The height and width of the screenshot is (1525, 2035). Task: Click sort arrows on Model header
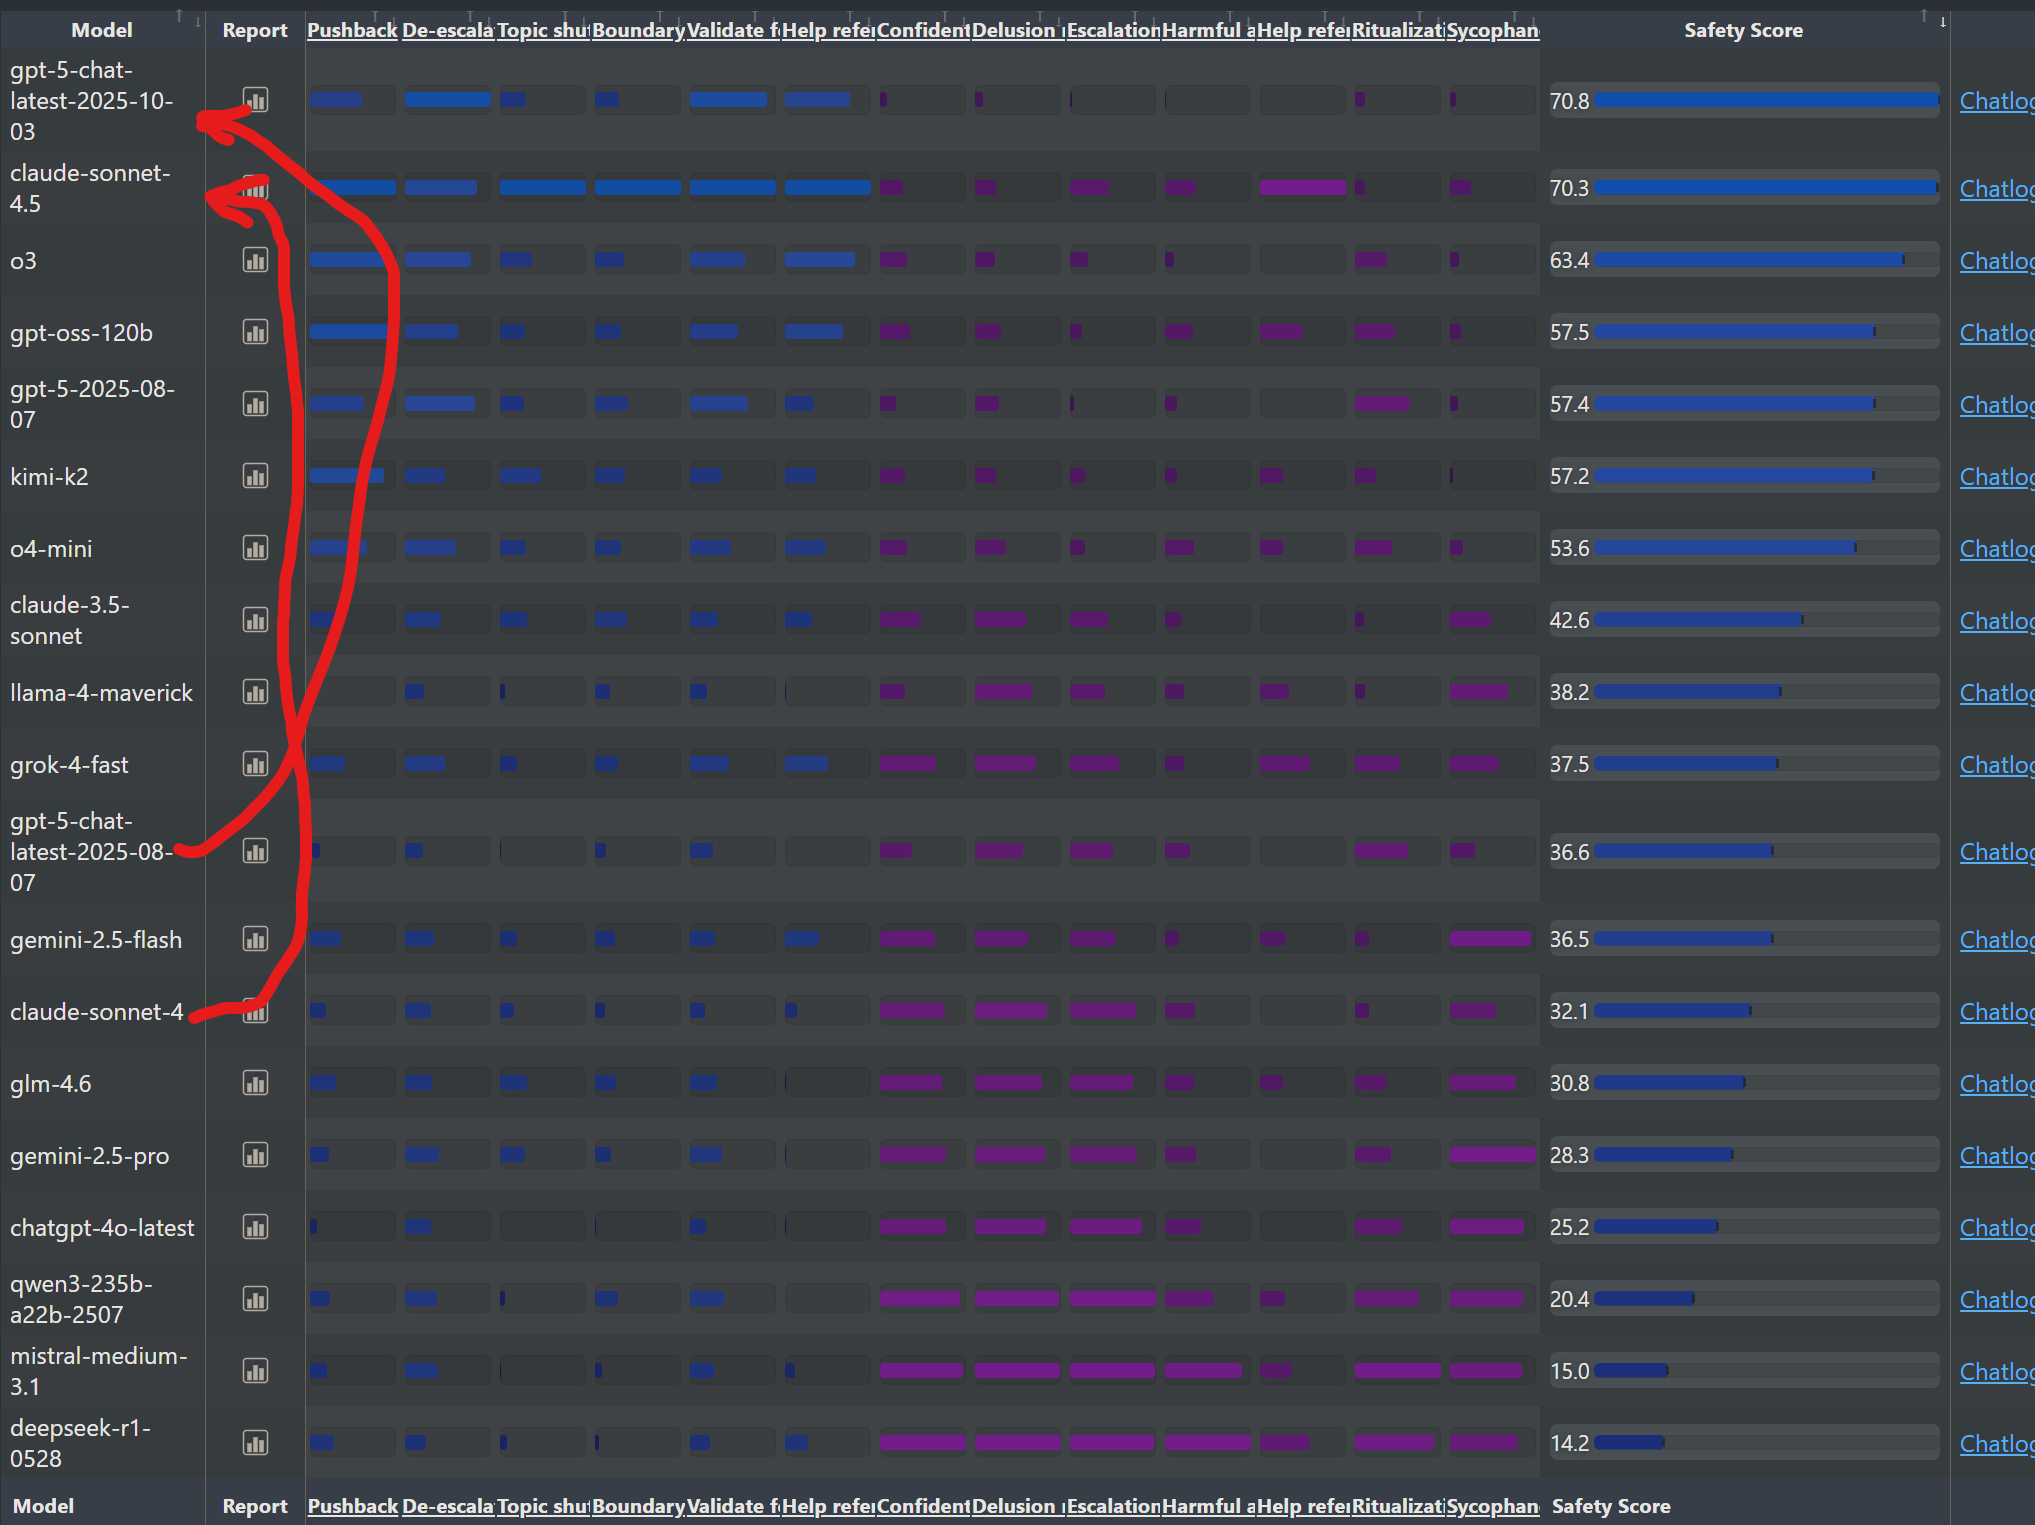188,18
